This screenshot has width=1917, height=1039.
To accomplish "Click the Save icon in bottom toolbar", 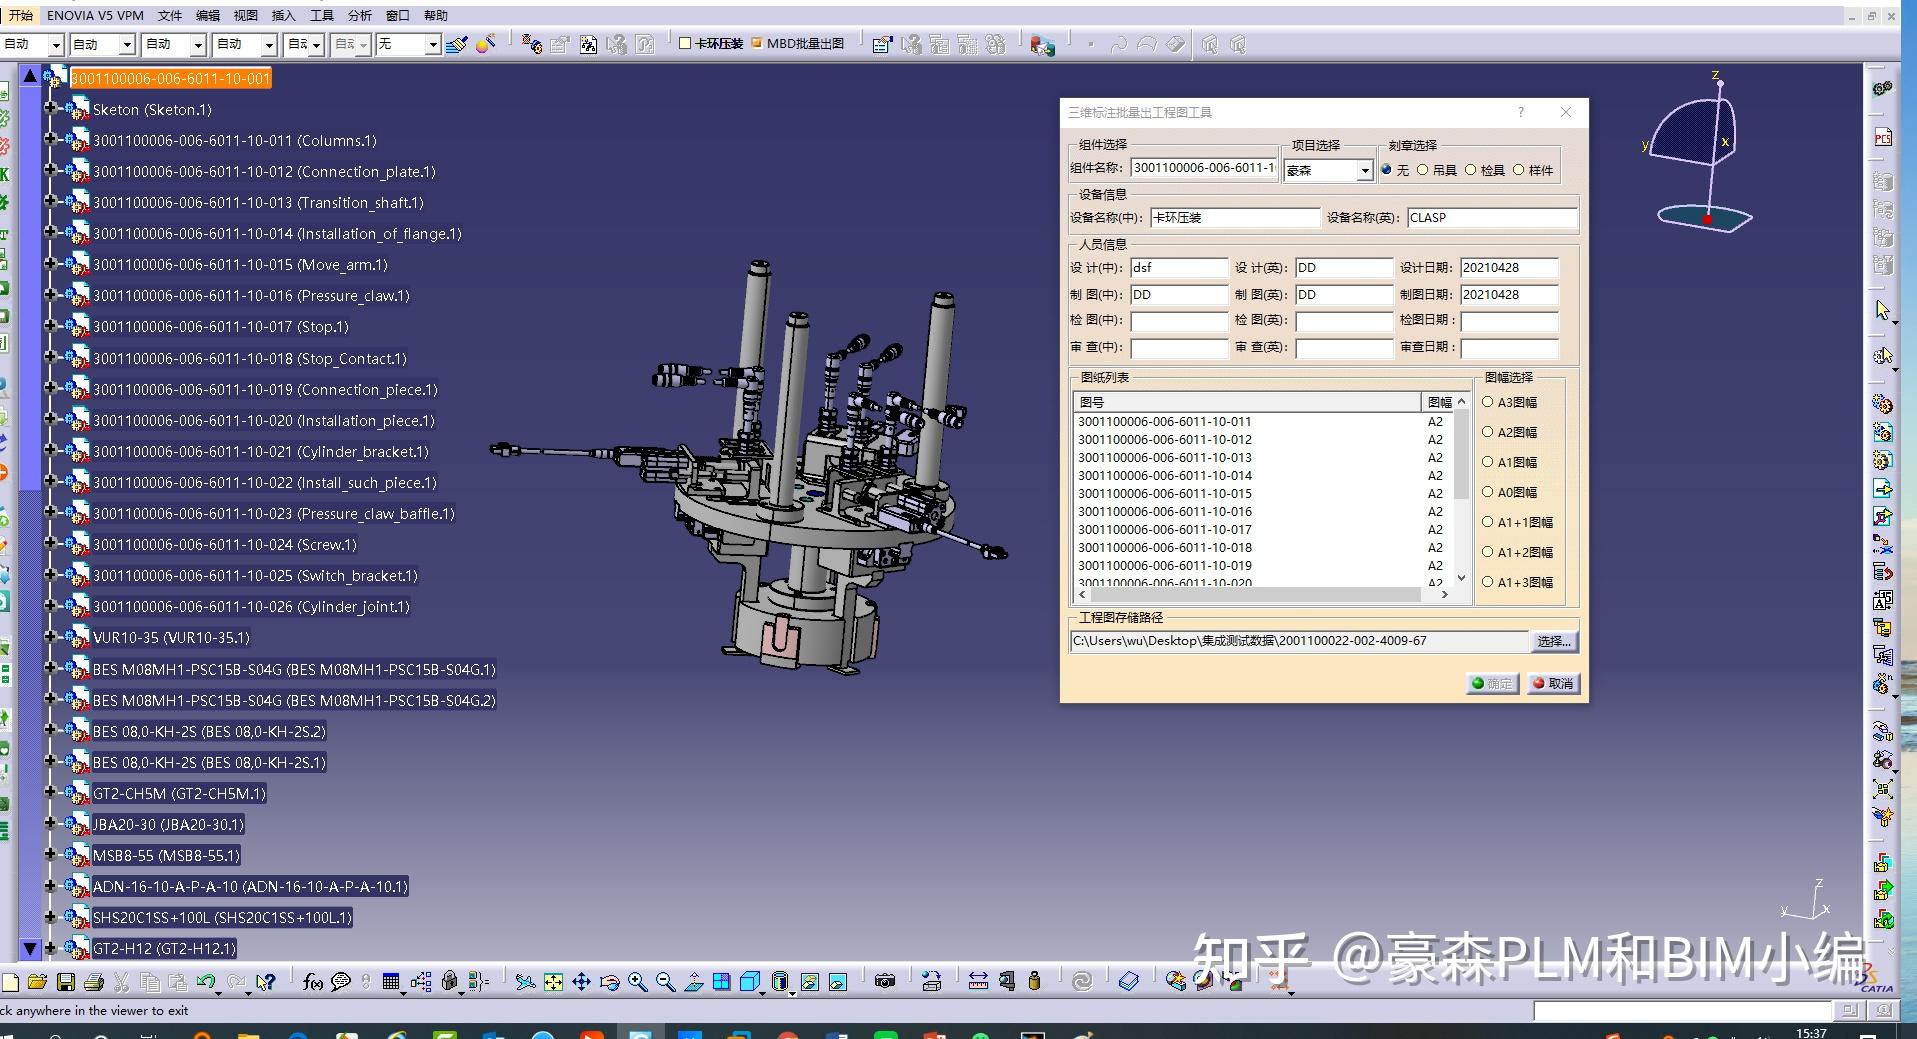I will click(65, 982).
